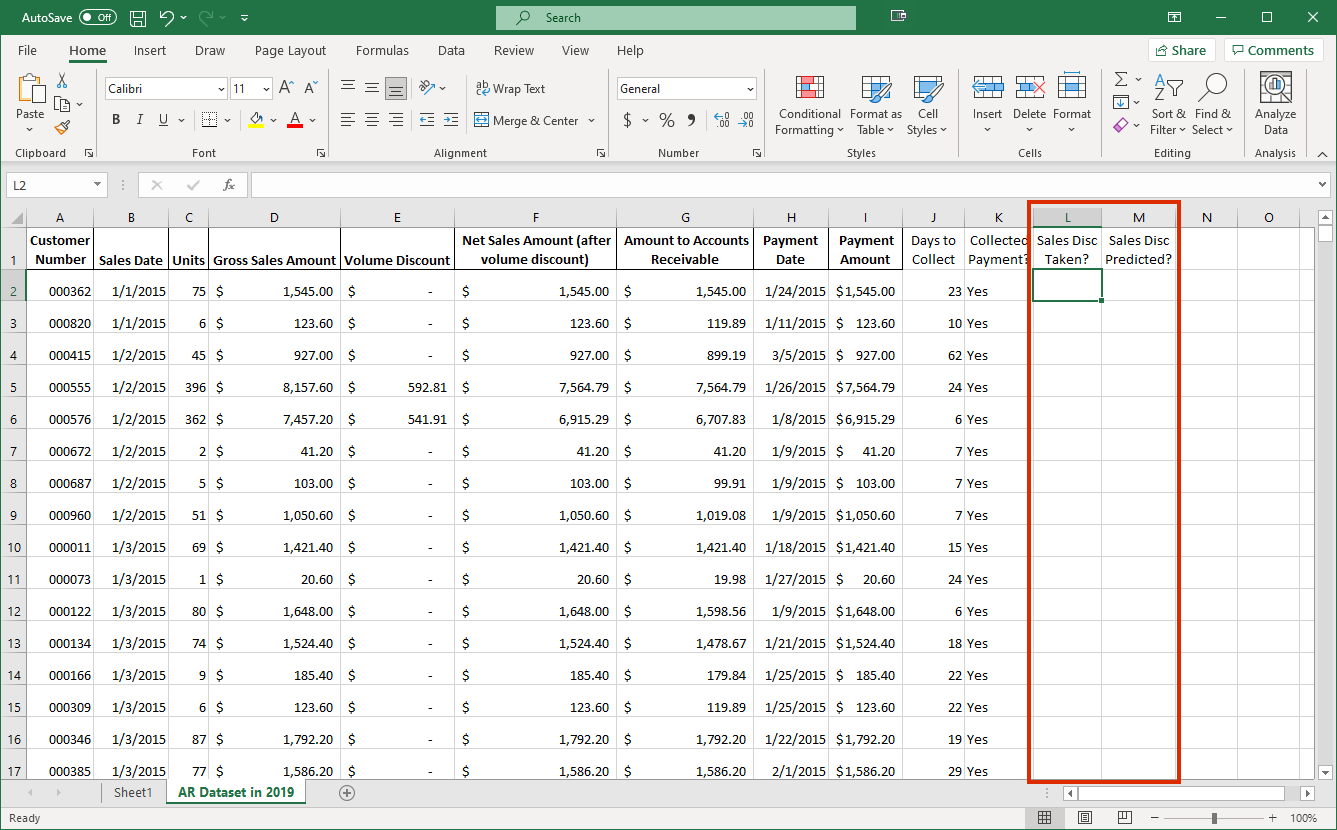
Task: Click the Font Color red swatch
Action: (295, 120)
